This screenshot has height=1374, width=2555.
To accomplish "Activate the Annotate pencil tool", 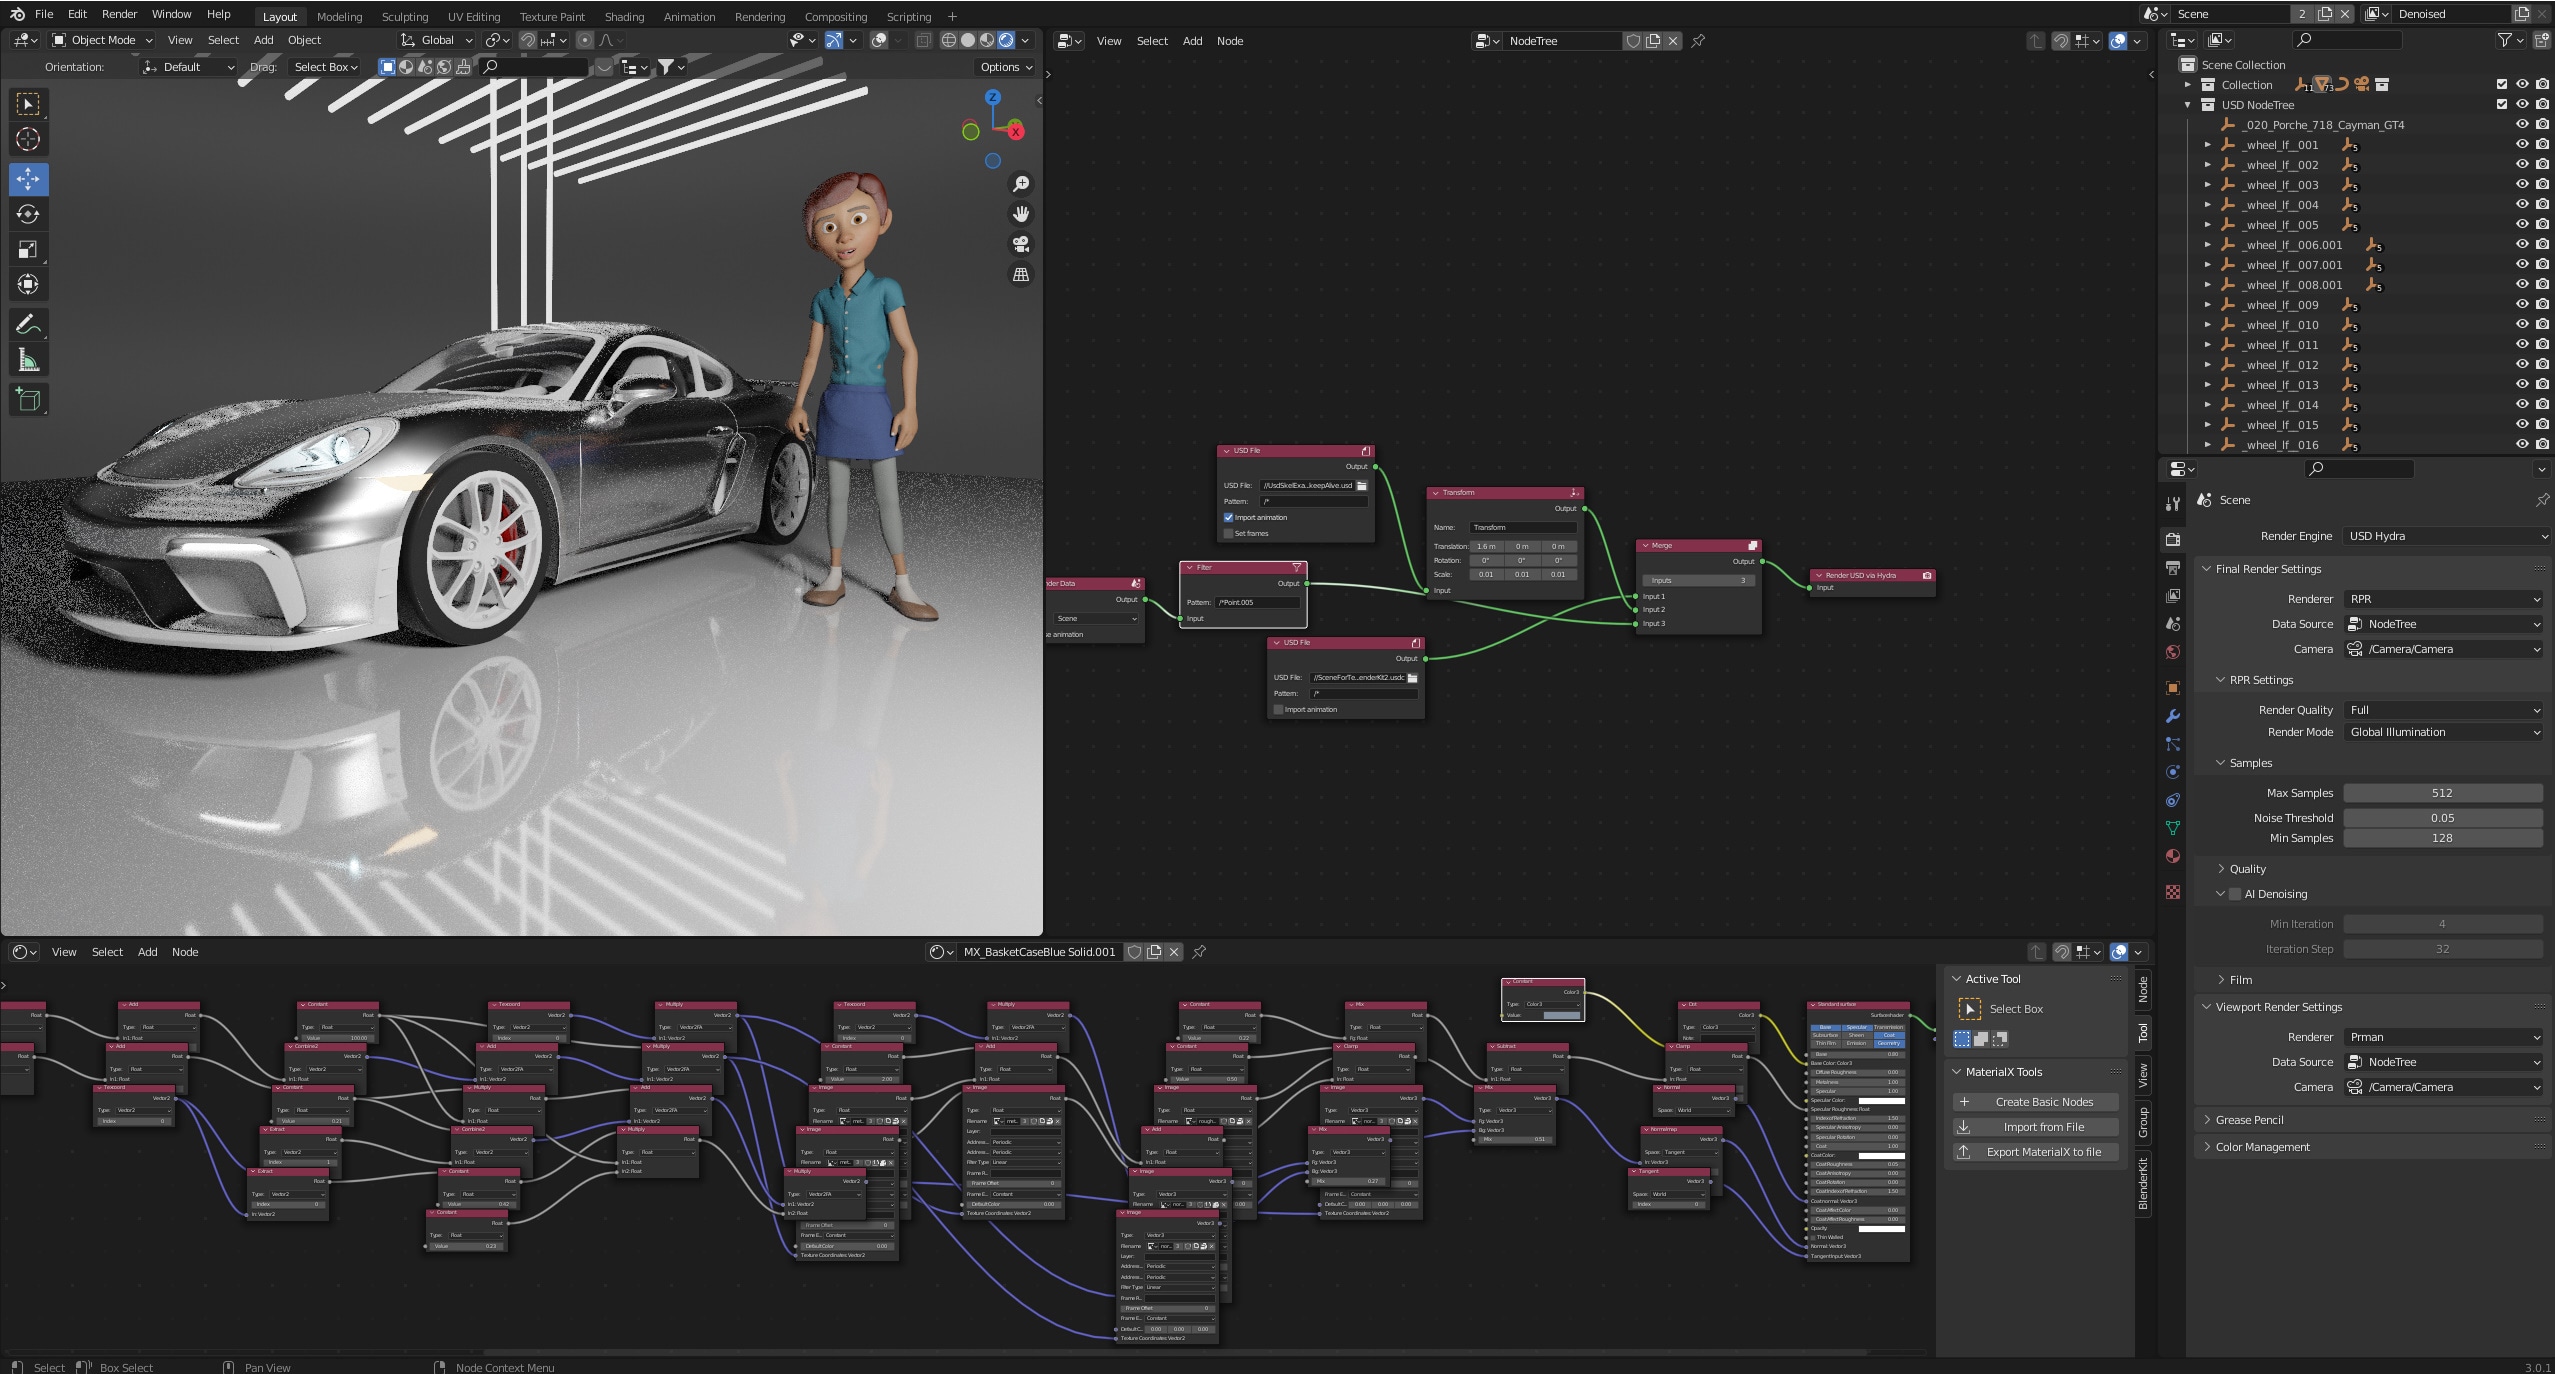I will point(28,324).
